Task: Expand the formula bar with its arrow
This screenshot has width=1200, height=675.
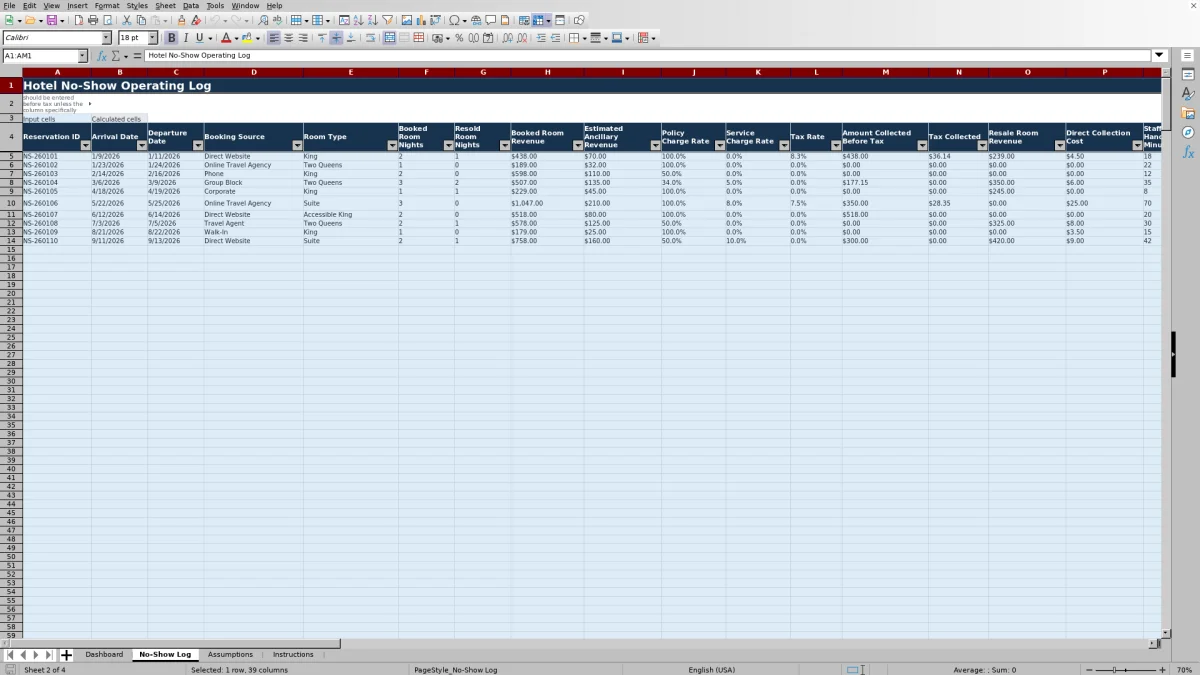Action: point(1160,56)
